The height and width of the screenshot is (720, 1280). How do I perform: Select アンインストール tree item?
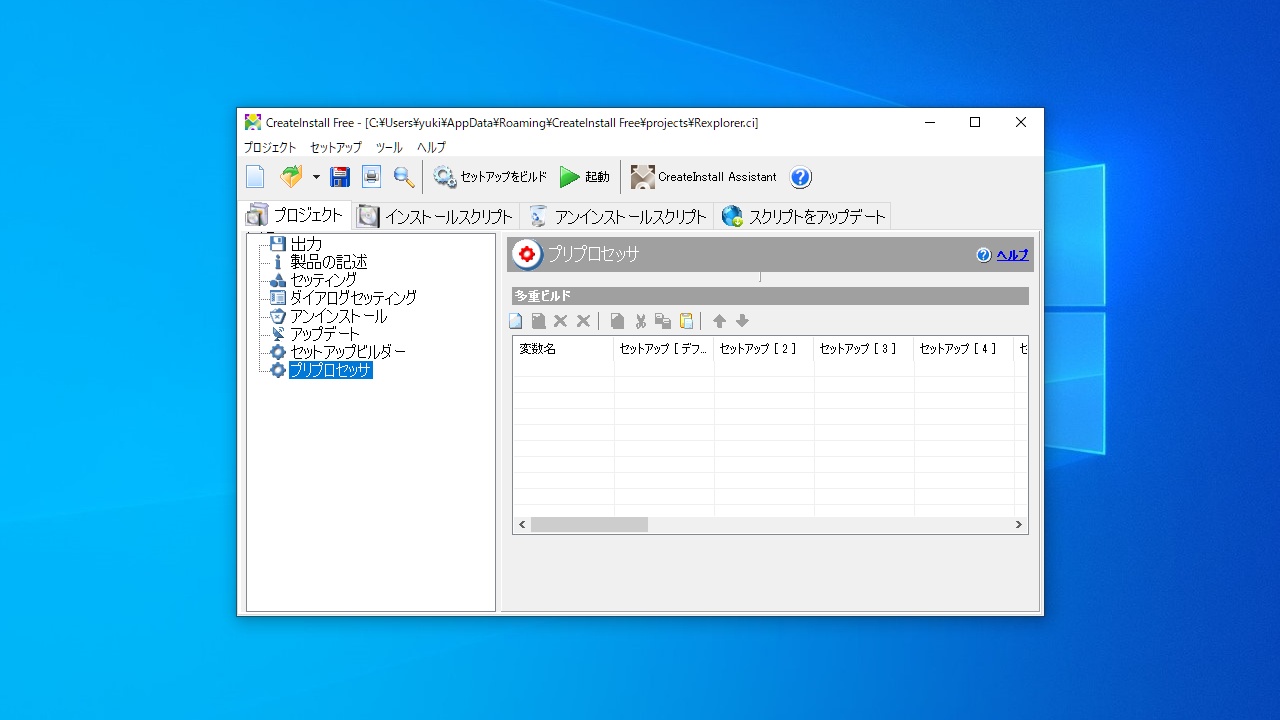pyautogui.click(x=339, y=316)
